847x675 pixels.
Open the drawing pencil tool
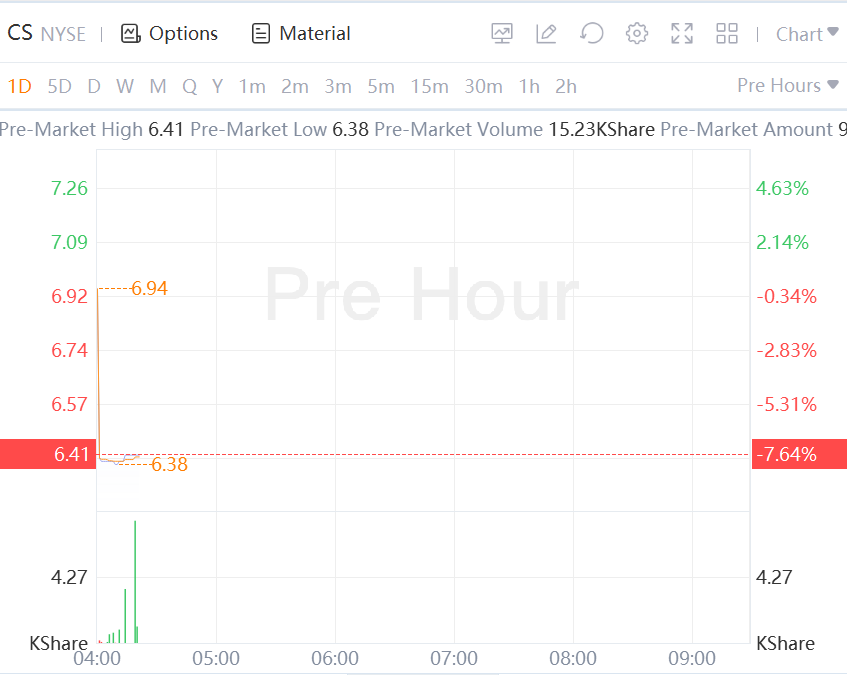pos(546,34)
